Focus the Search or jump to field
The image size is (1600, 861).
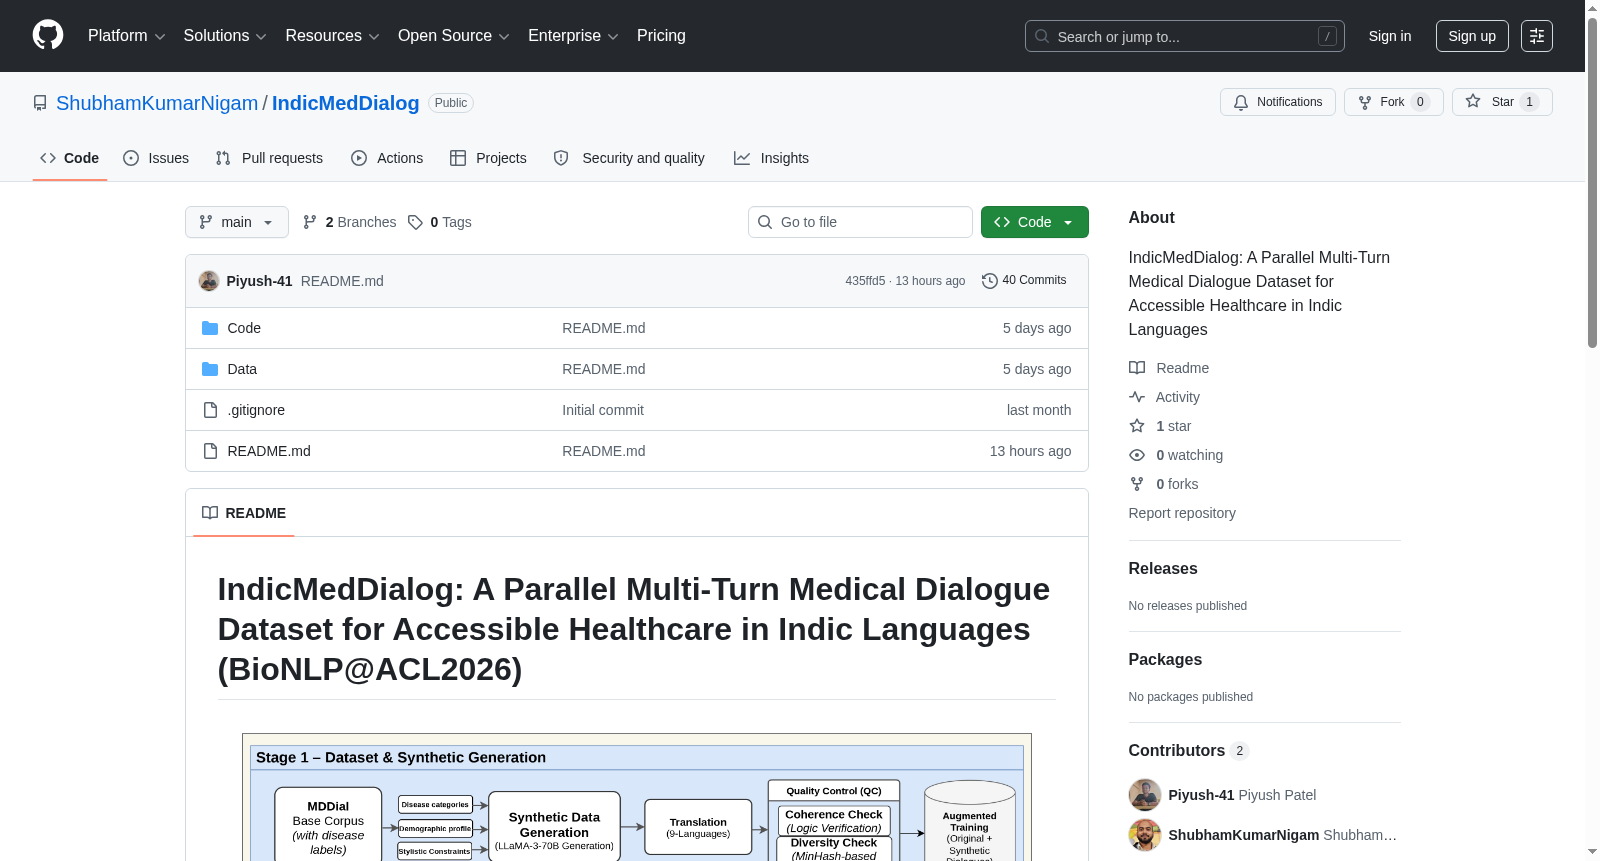click(1184, 36)
